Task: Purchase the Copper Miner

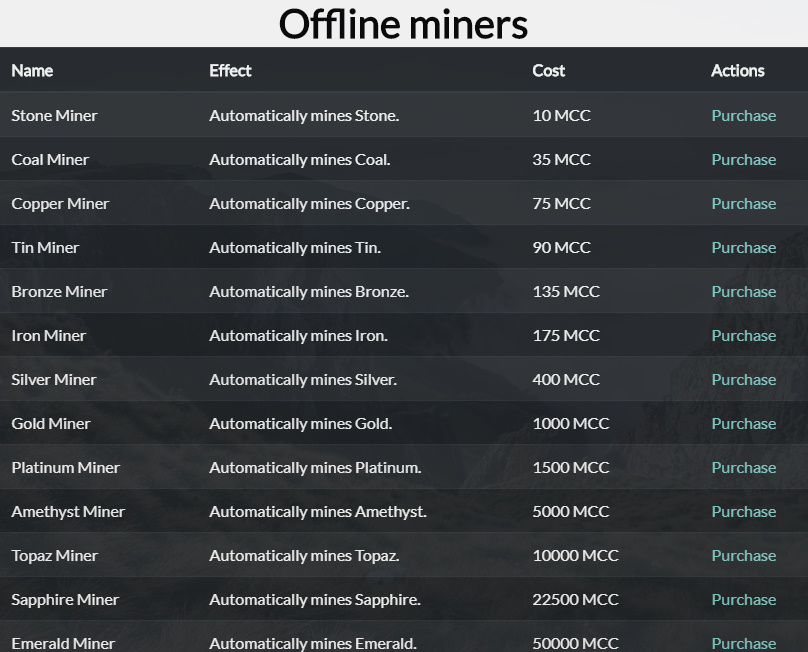Action: click(x=744, y=204)
